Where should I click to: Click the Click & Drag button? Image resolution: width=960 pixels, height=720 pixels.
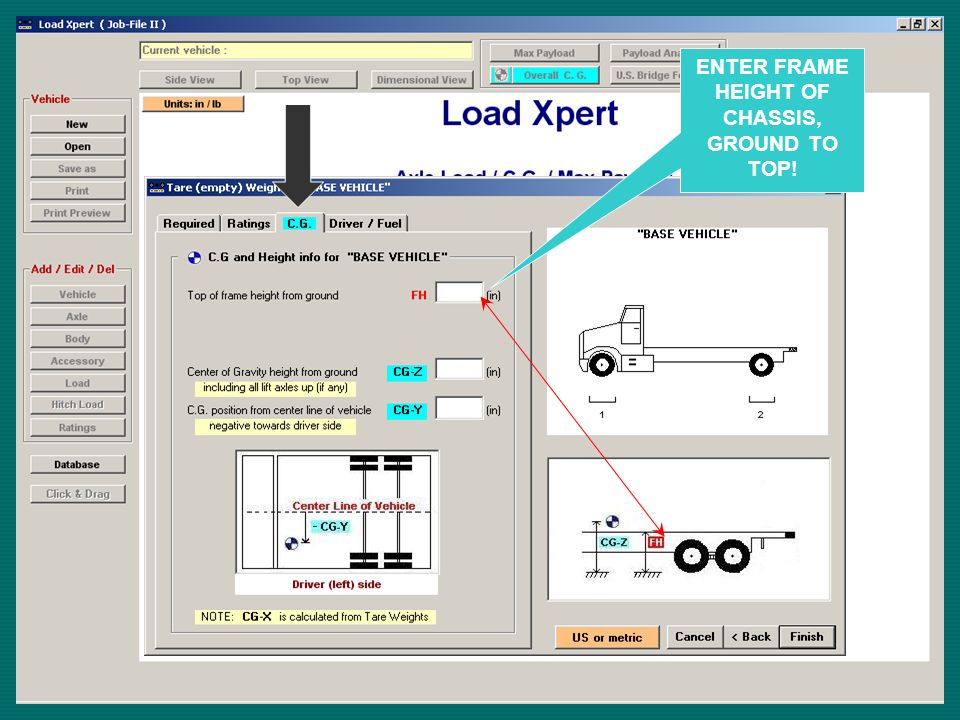[77, 494]
